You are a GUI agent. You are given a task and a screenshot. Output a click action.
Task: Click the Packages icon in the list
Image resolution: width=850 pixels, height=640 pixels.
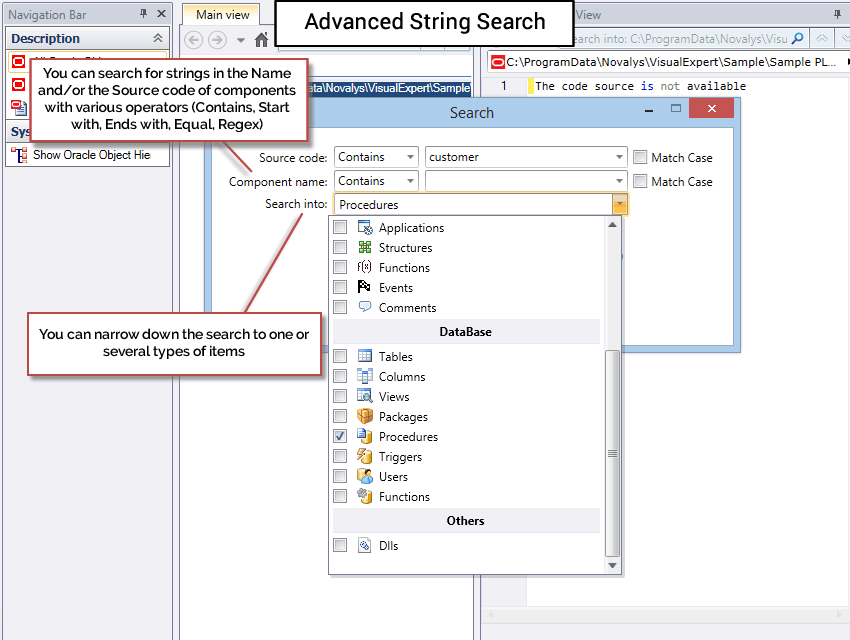(364, 417)
